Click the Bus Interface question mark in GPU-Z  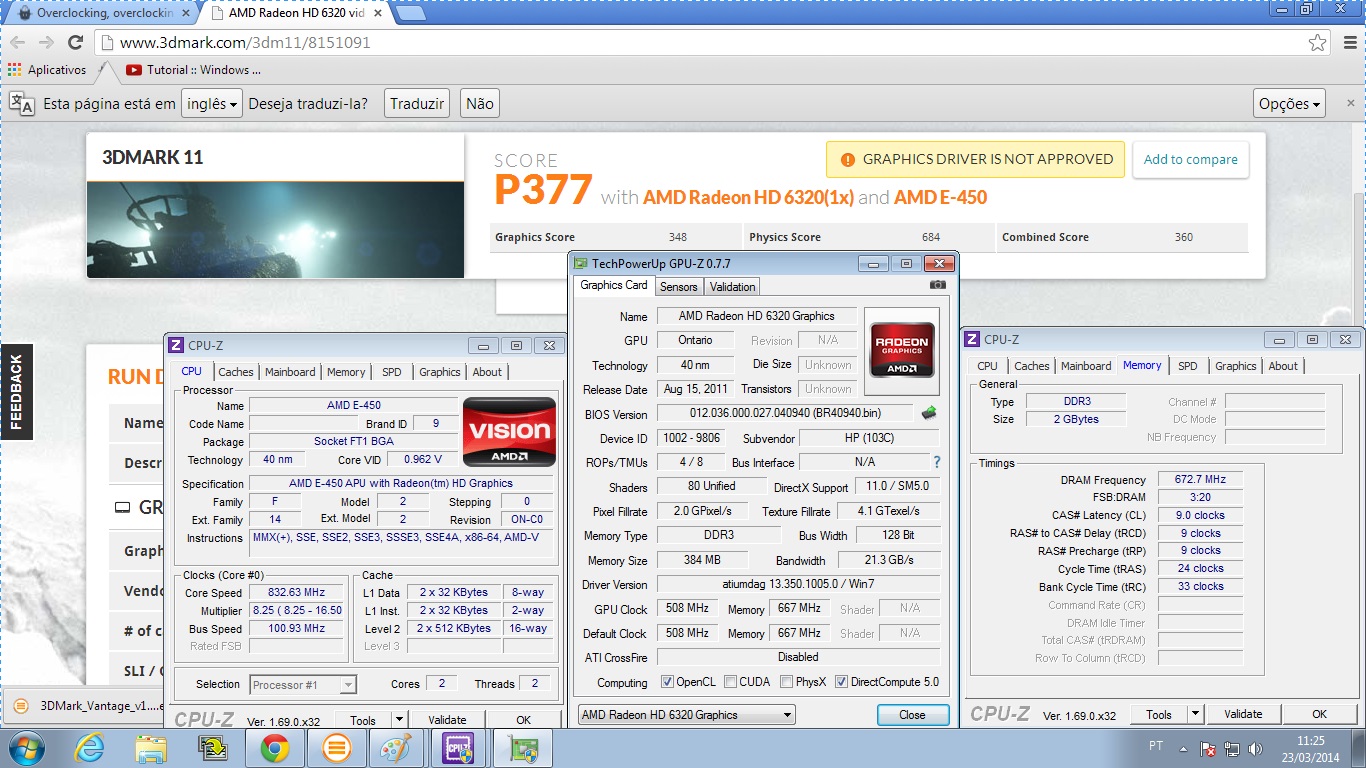(937, 462)
